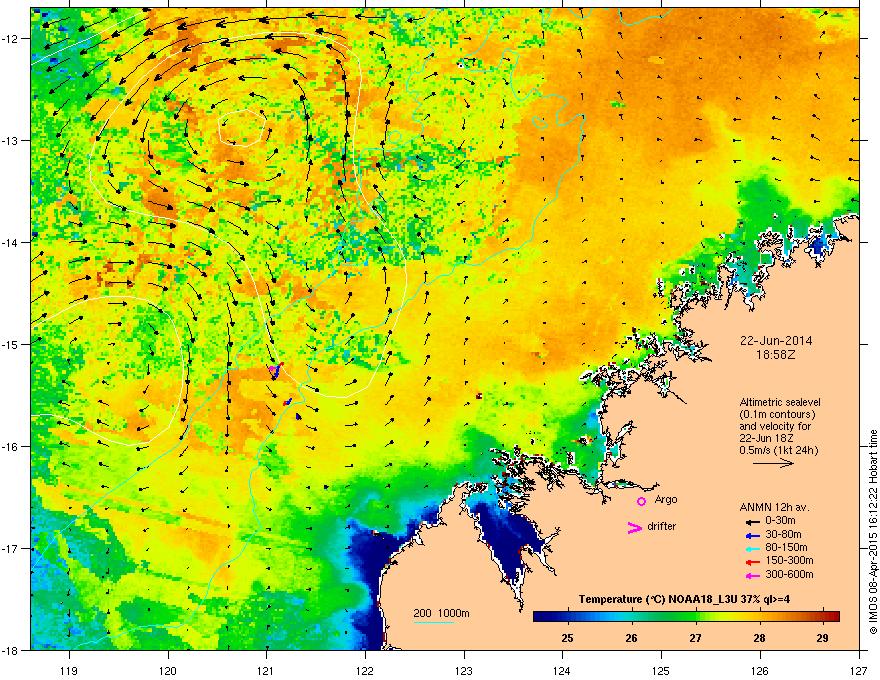This screenshot has width=880, height=680.
Task: Click the 0.5m/s velocity scale arrow
Action: point(773,463)
